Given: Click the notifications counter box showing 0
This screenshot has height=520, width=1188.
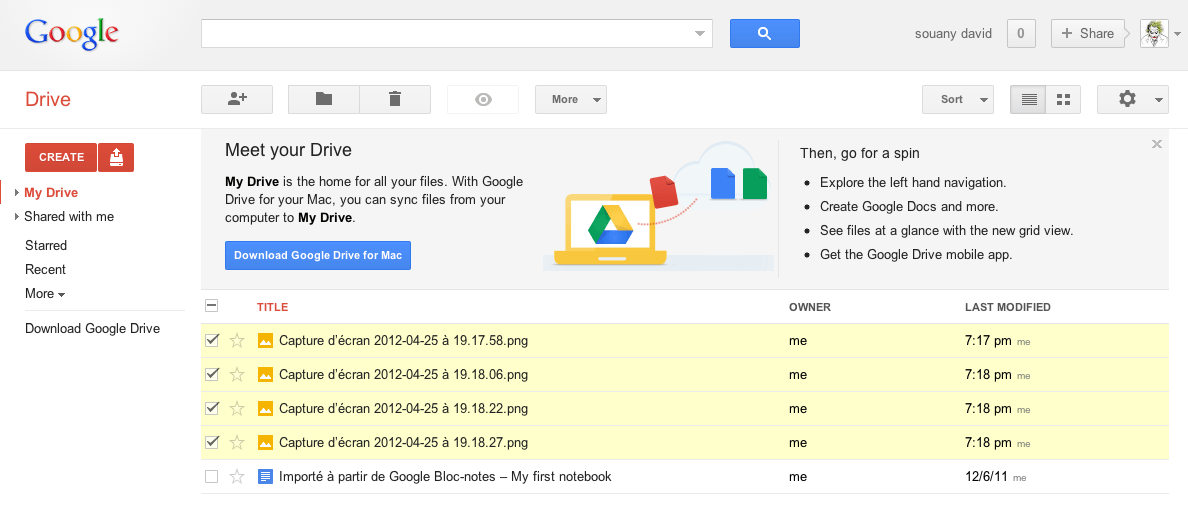Looking at the screenshot, I should pyautogui.click(x=1021, y=33).
